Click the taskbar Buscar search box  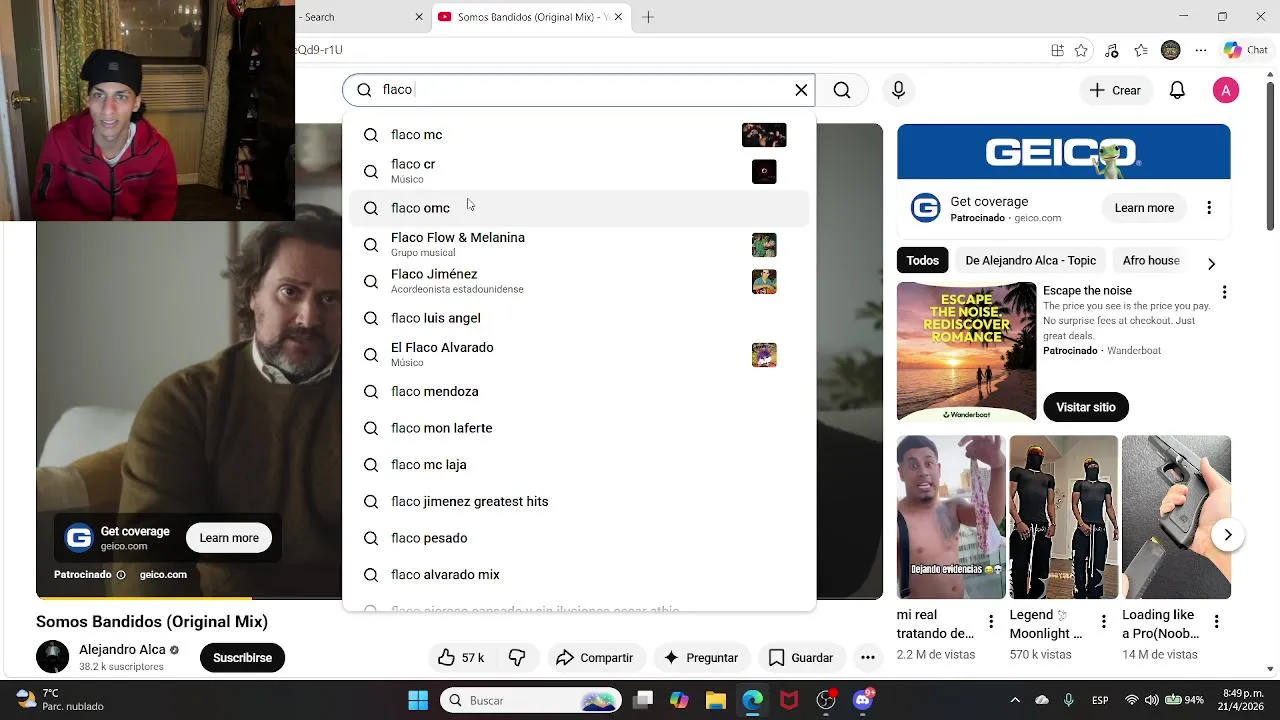(x=531, y=700)
